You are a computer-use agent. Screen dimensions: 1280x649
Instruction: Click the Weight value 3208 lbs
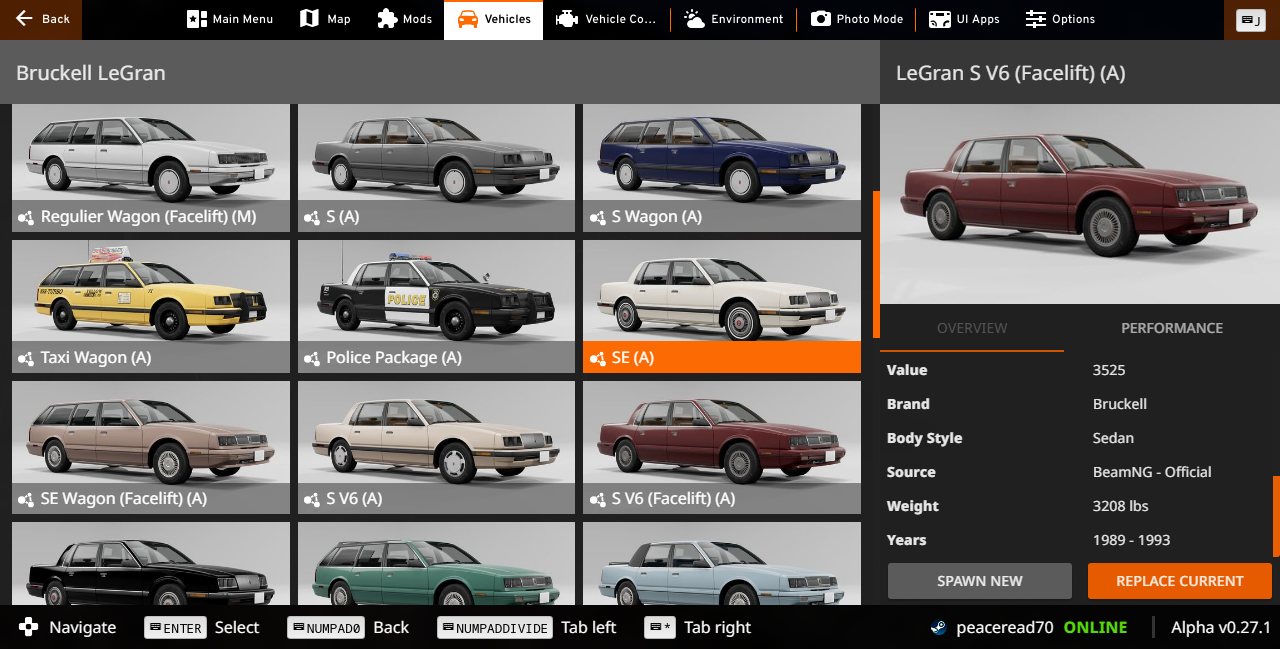[1121, 506]
